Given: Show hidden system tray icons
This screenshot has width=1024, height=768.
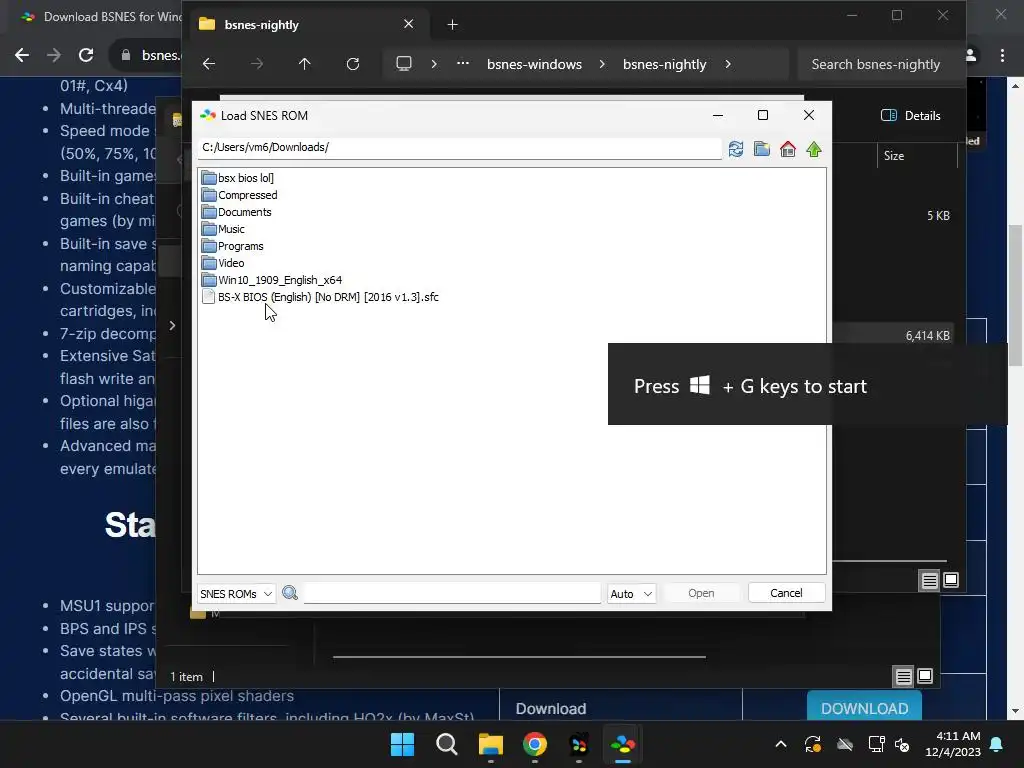Looking at the screenshot, I should pyautogui.click(x=780, y=744).
